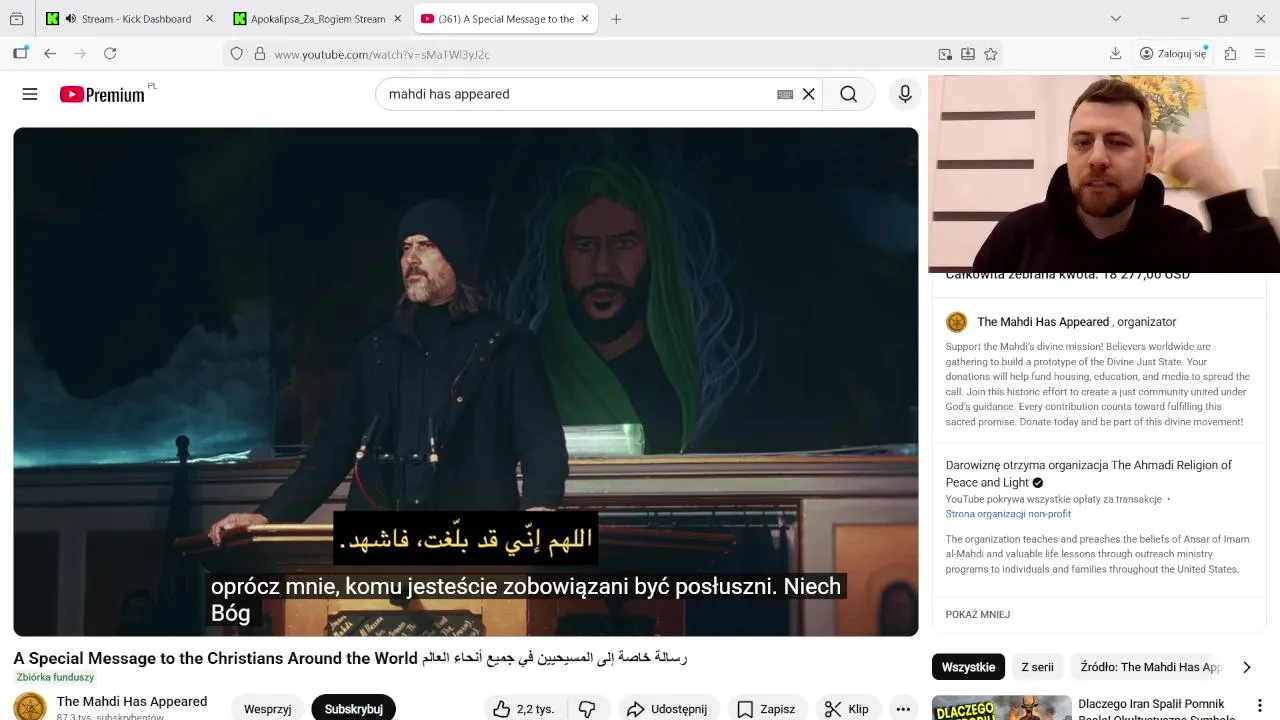
Task: Go forward in browser history
Action: coord(80,54)
